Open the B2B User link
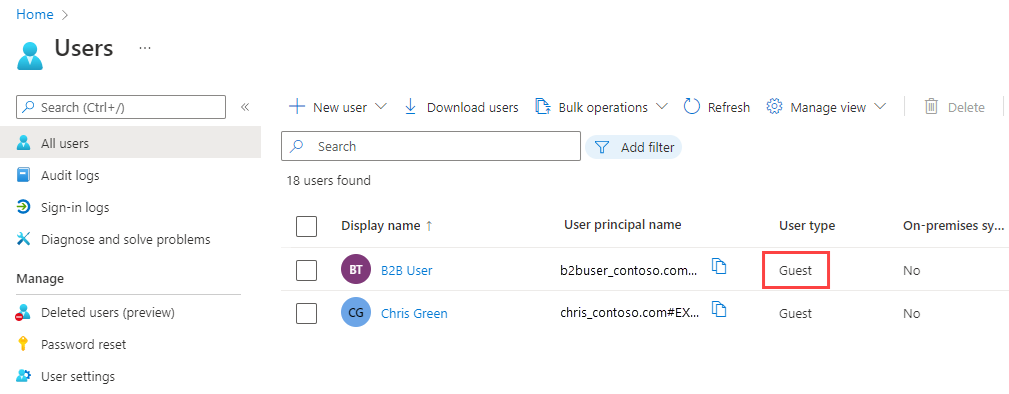Image resolution: width=1009 pixels, height=394 pixels. (407, 270)
